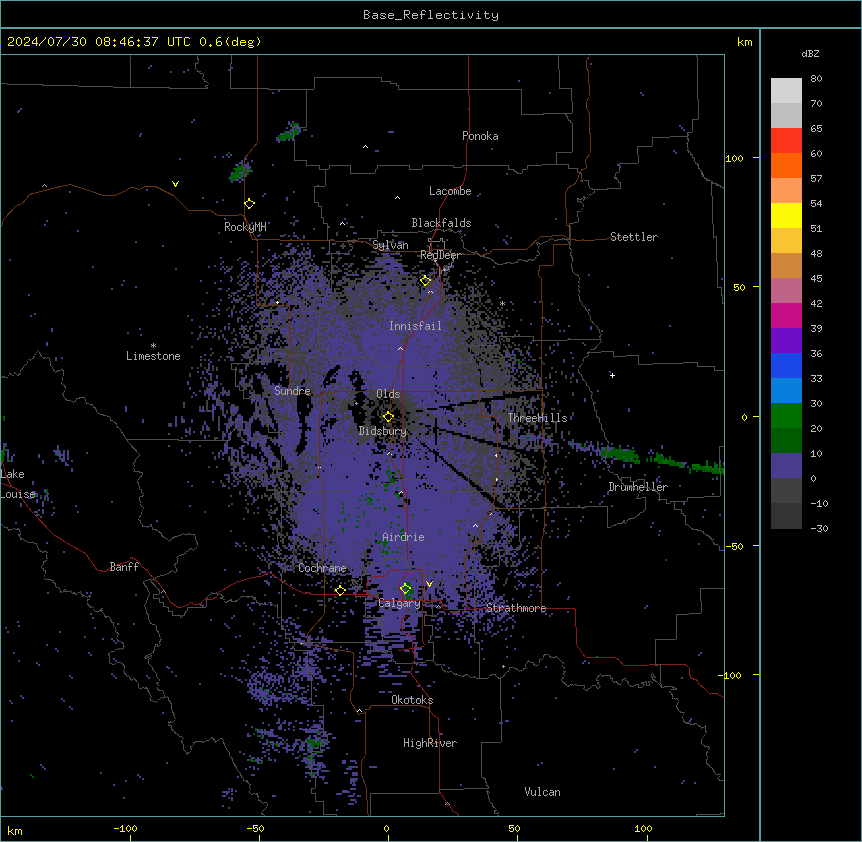Click the 80 value on dBZ scale
This screenshot has width=862, height=842.
point(816,79)
